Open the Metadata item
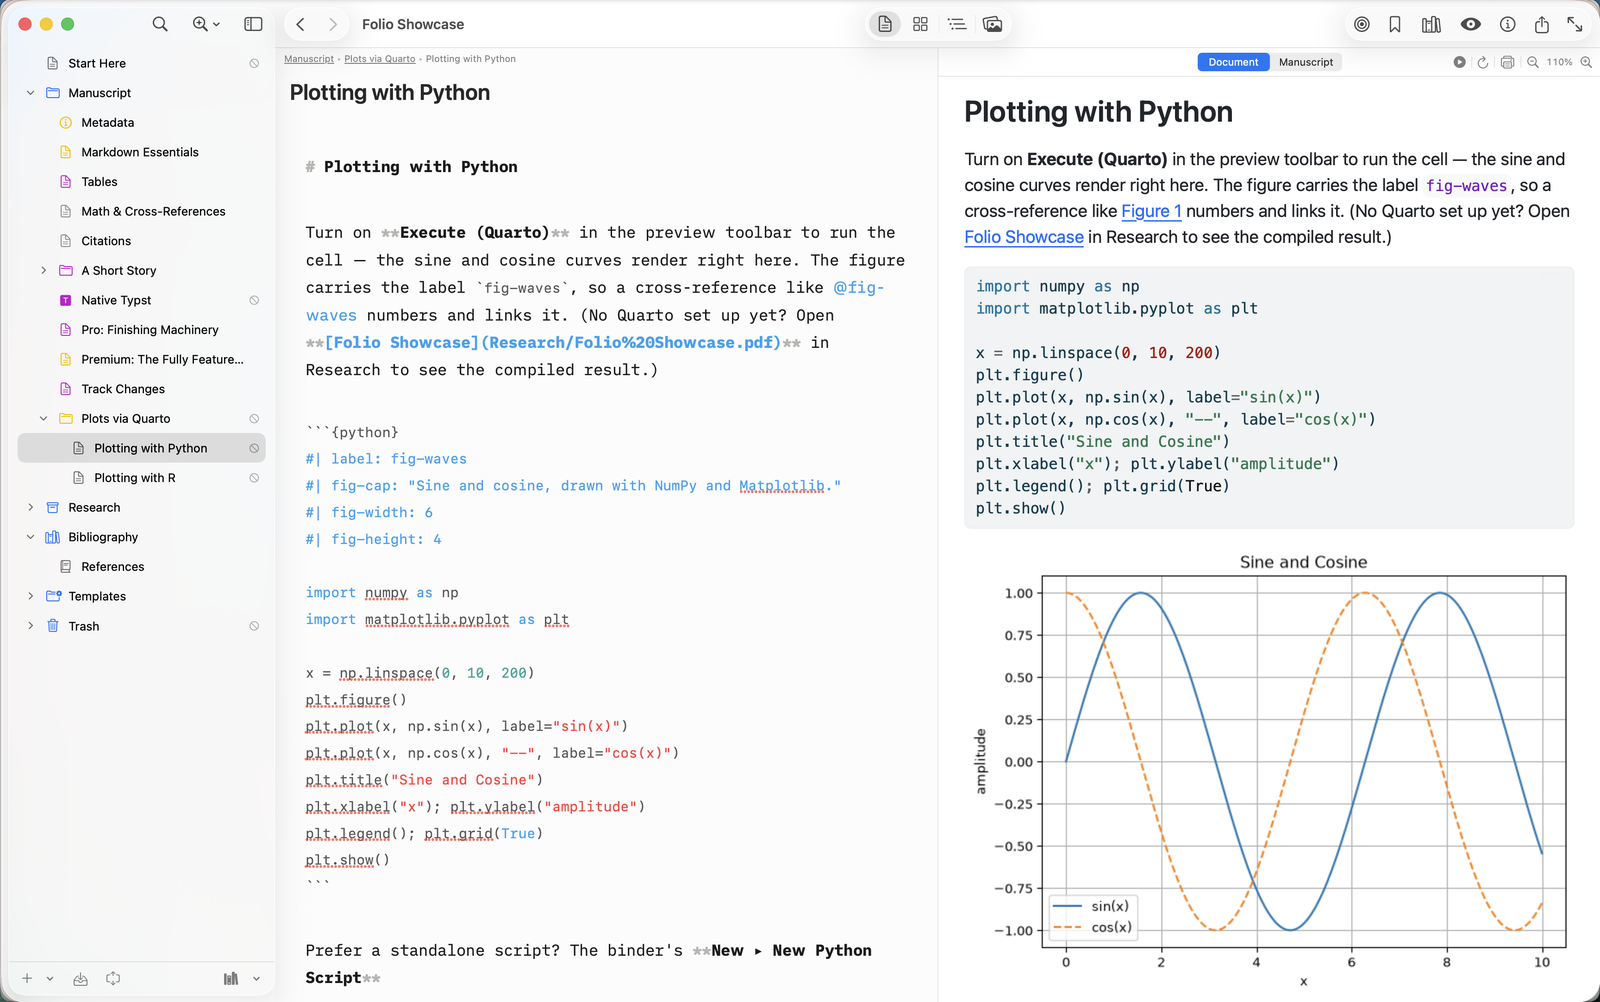 tap(107, 123)
